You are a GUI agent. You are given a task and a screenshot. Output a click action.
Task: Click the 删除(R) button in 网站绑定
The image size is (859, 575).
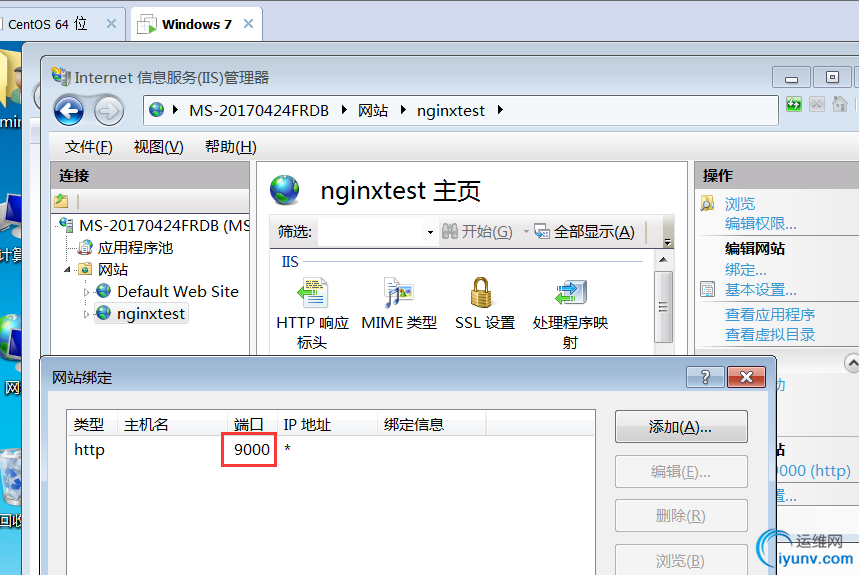click(681, 516)
